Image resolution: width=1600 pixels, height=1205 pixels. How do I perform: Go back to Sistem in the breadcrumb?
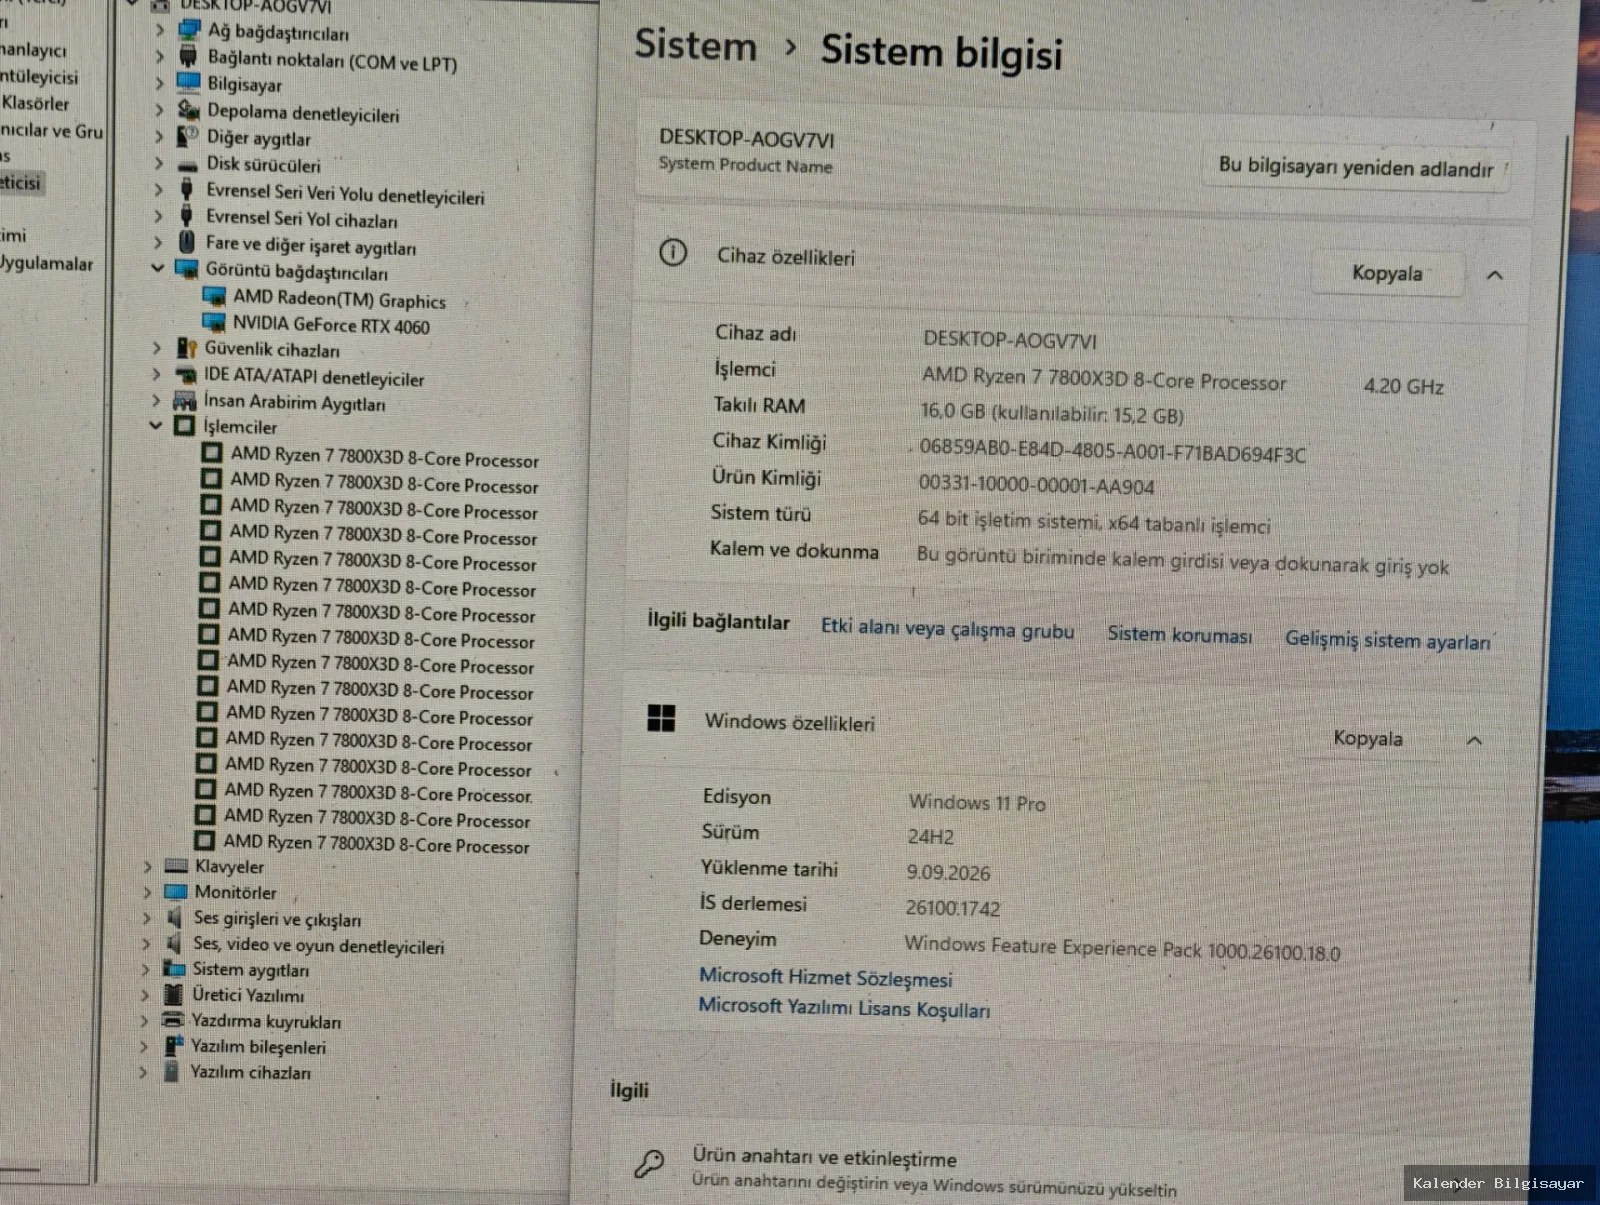tap(696, 45)
